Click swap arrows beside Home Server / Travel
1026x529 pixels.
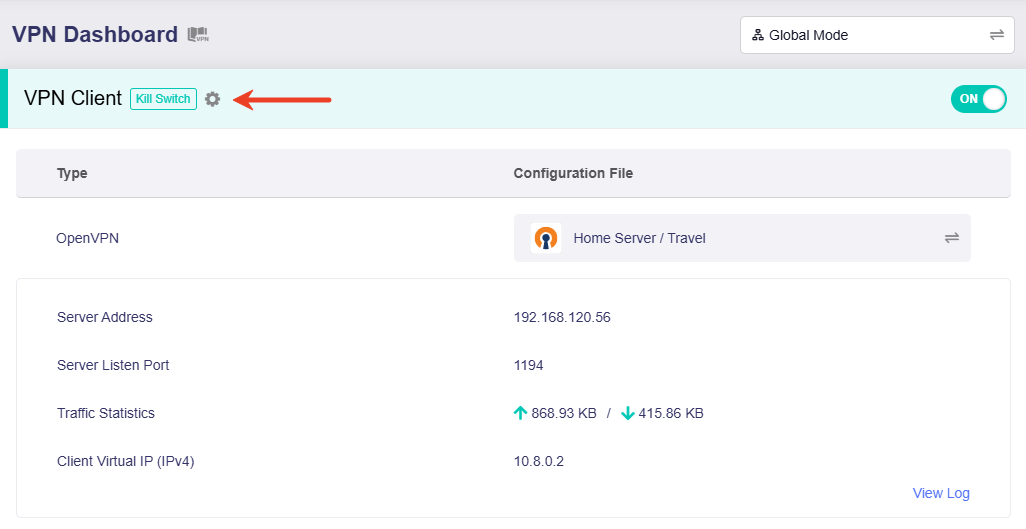pos(951,238)
